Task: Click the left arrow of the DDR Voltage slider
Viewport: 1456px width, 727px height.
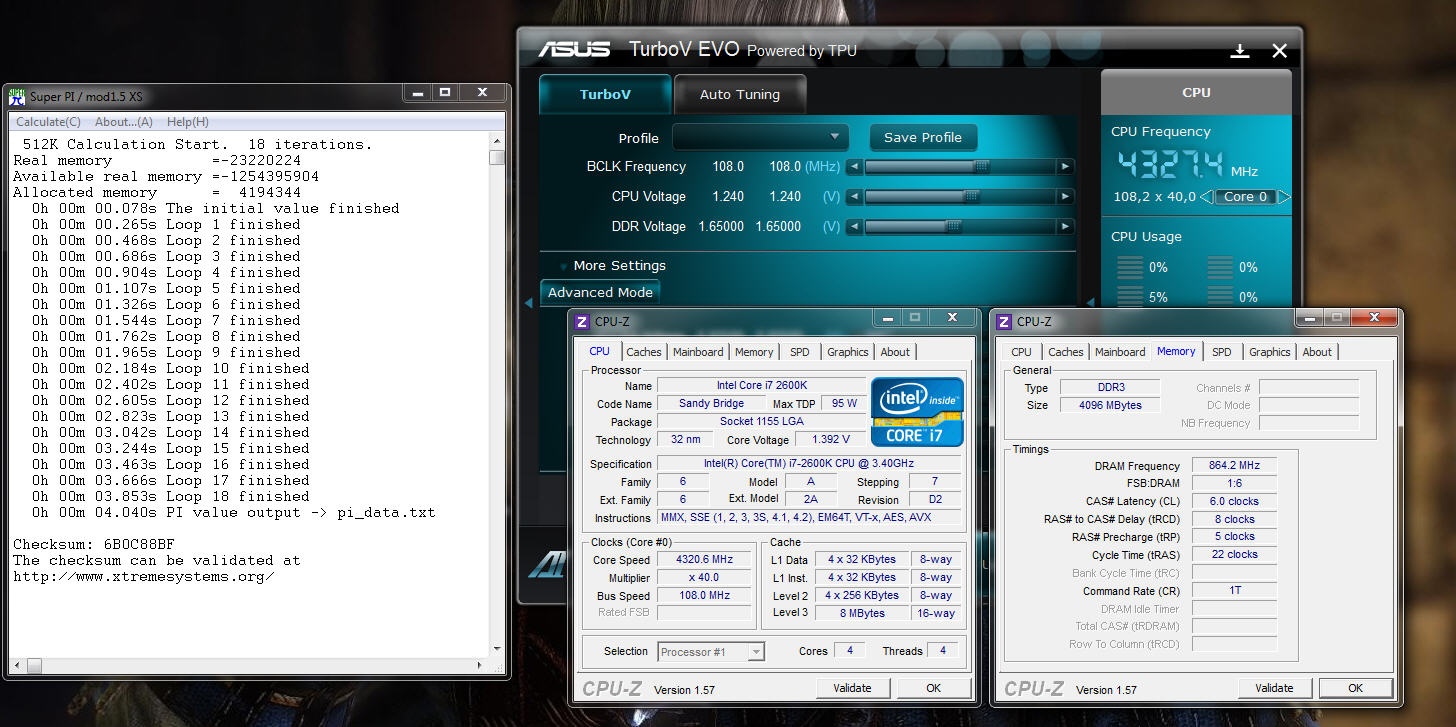Action: pos(854,227)
